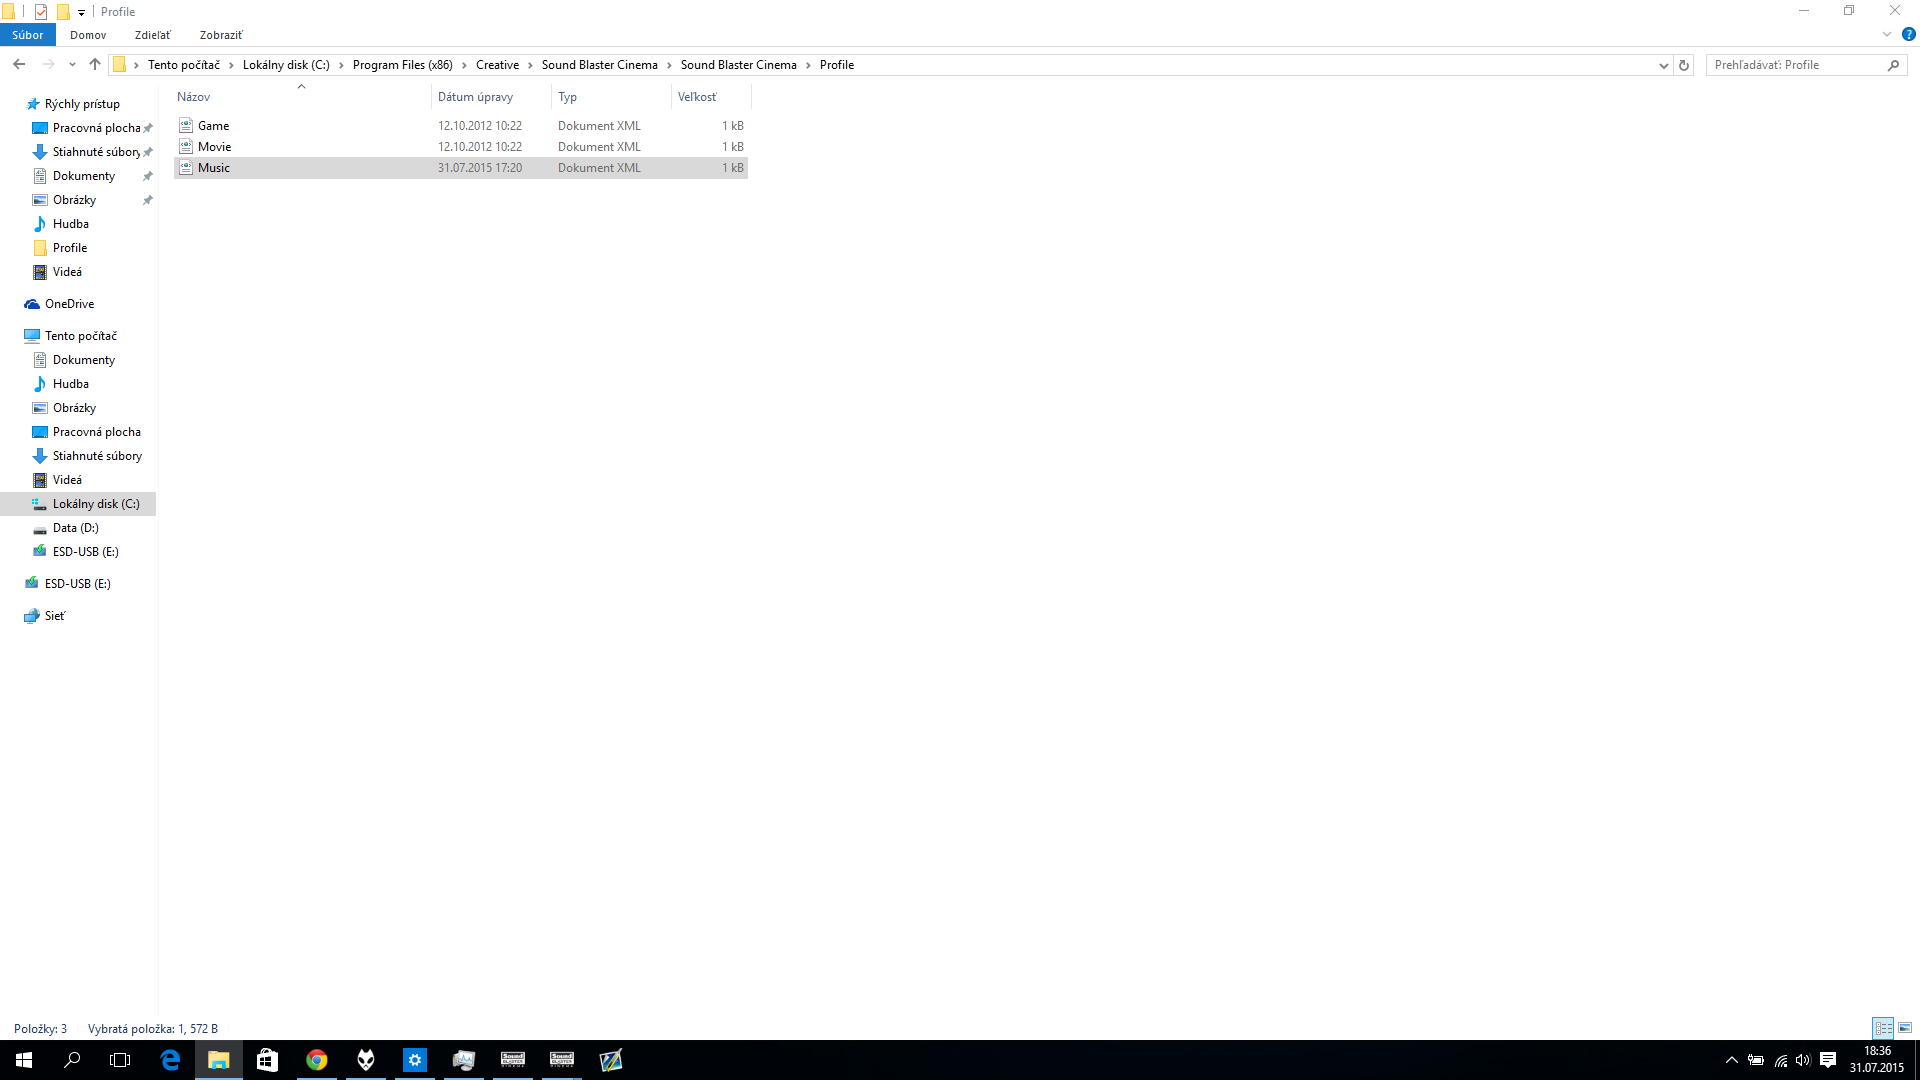The image size is (1920, 1080).
Task: Switch to large icons view layout
Action: pyautogui.click(x=1905, y=1028)
